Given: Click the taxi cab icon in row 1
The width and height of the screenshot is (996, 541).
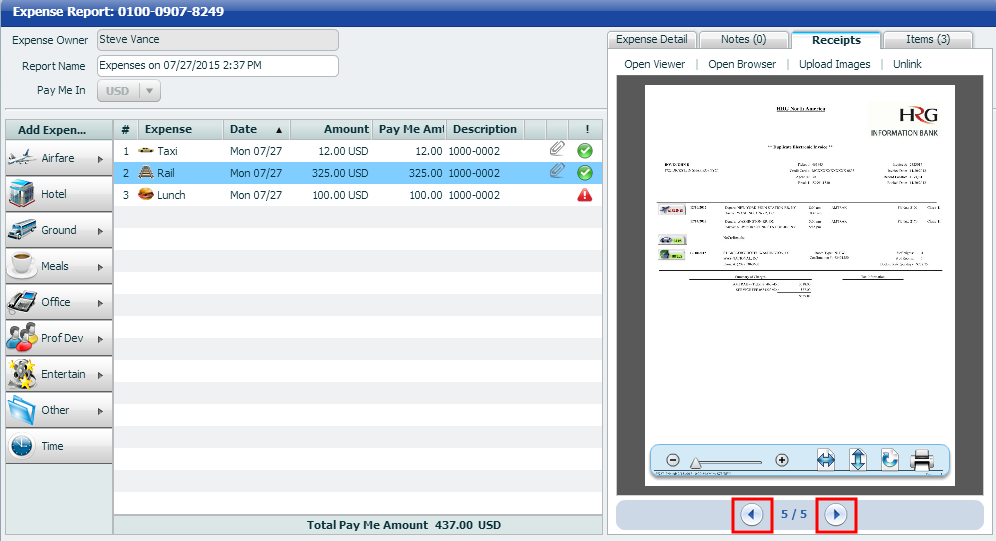Looking at the screenshot, I should coord(146,150).
